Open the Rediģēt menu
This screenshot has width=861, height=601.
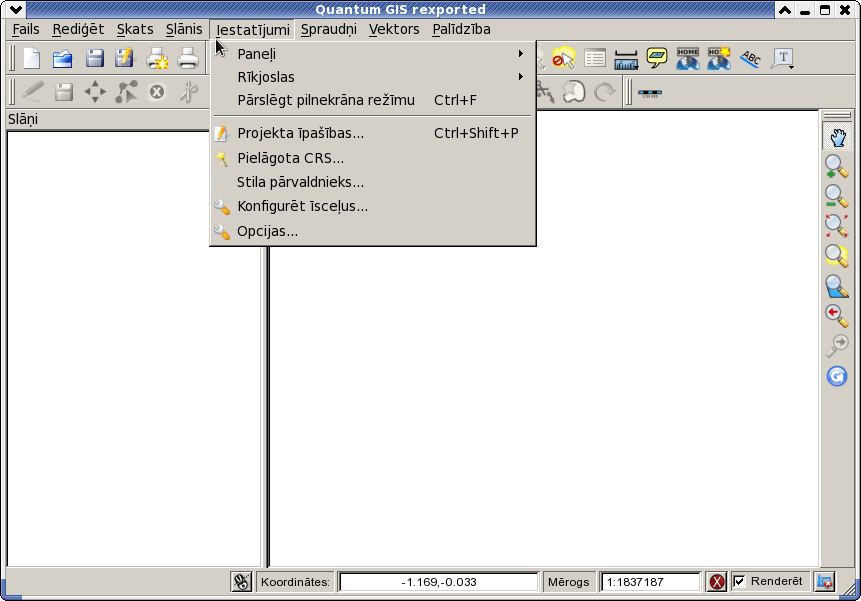78,29
